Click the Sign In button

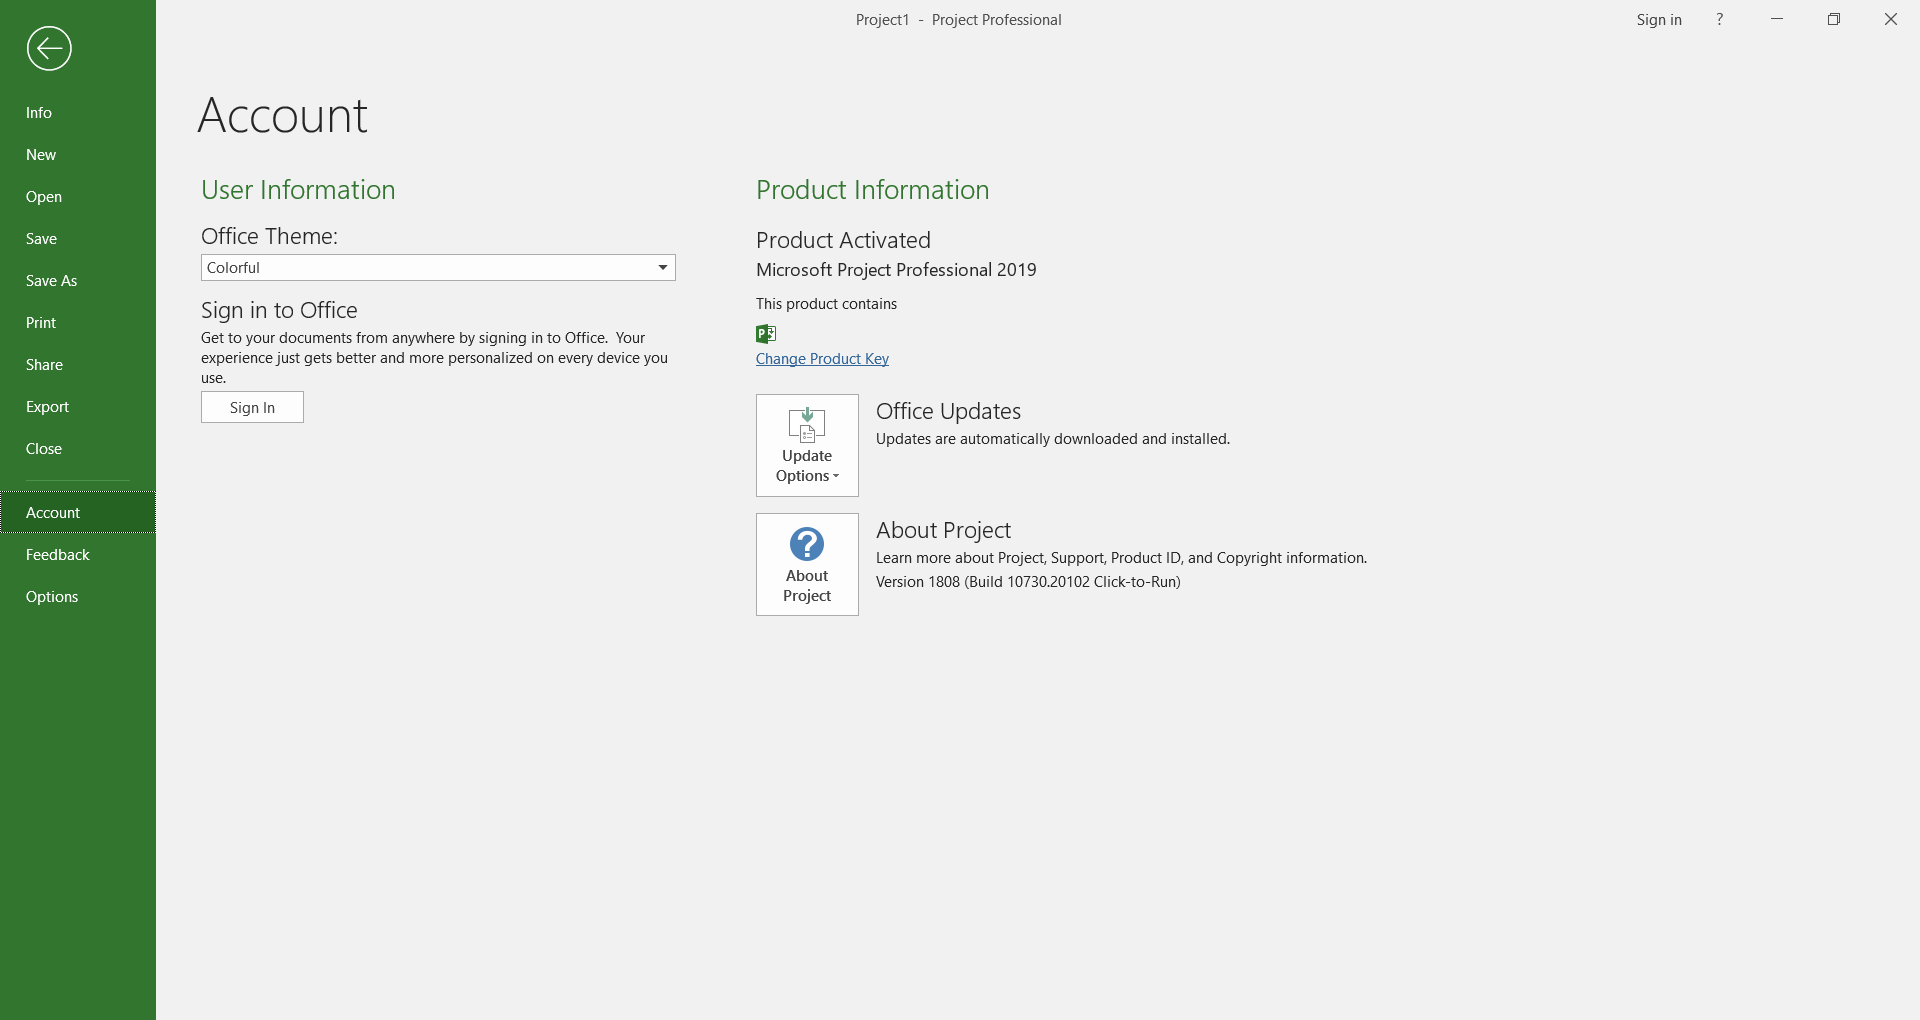252,407
